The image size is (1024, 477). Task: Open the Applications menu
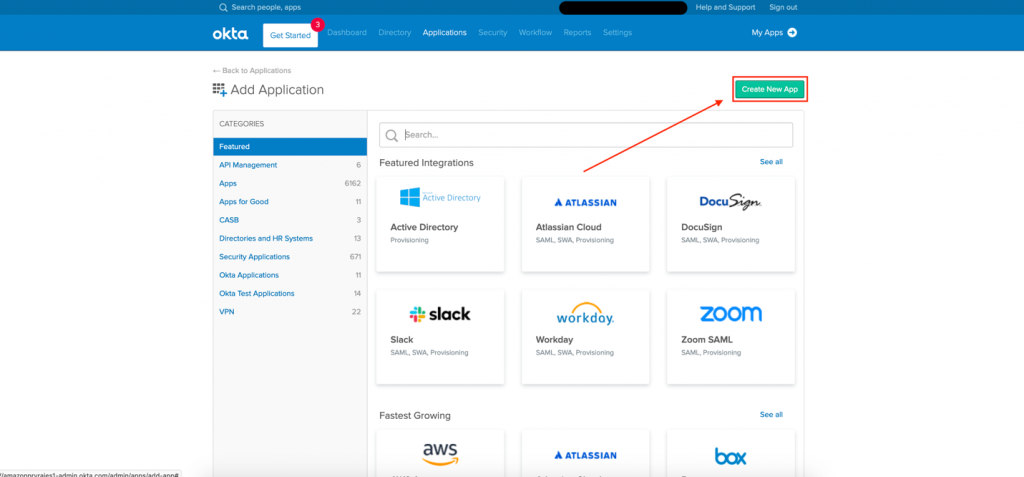pyautogui.click(x=445, y=33)
